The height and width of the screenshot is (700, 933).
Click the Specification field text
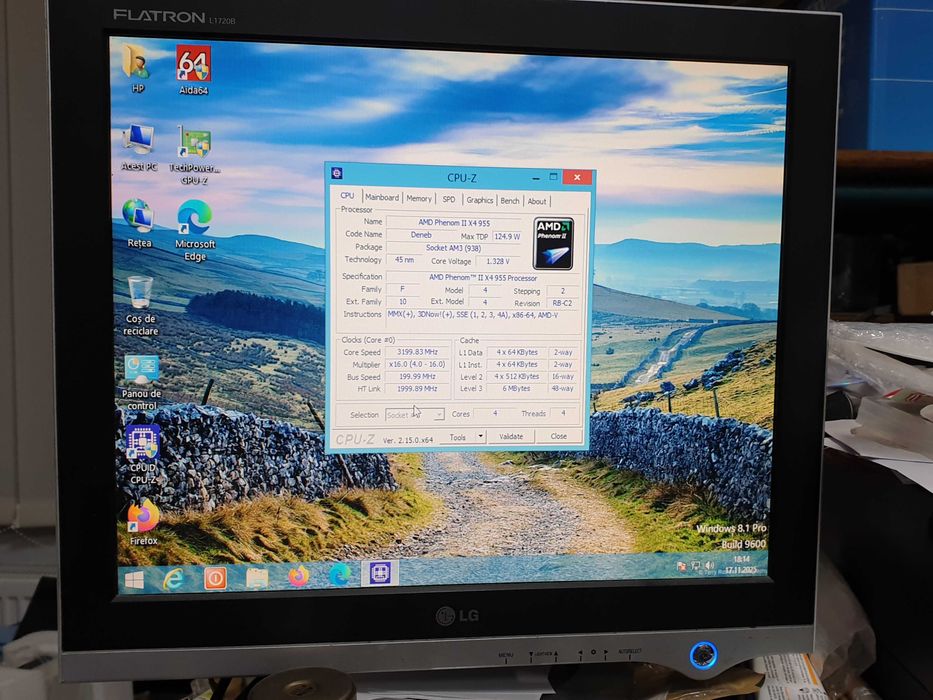pos(483,277)
